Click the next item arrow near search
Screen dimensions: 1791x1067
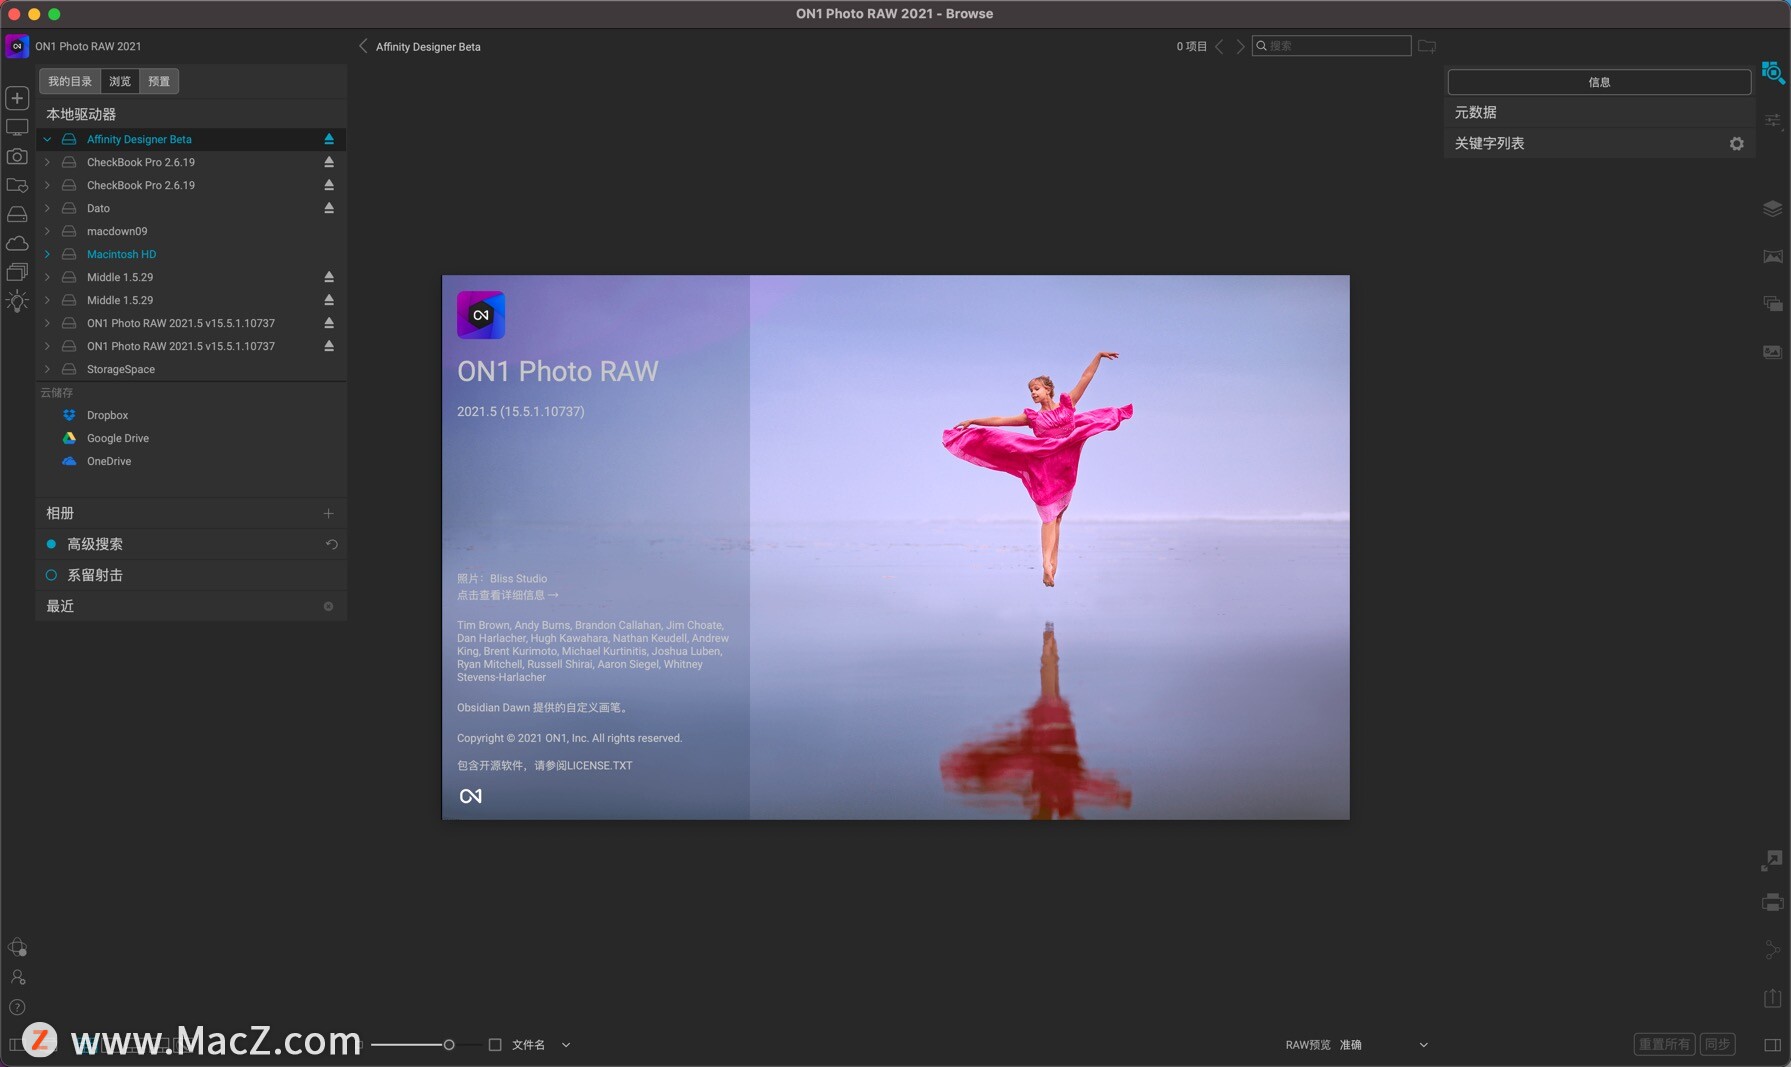1240,46
